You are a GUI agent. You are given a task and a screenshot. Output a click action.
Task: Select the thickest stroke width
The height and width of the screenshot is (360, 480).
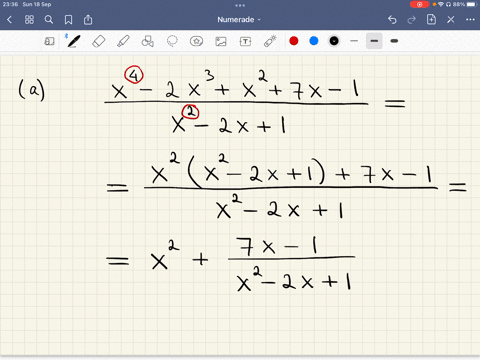tap(394, 41)
